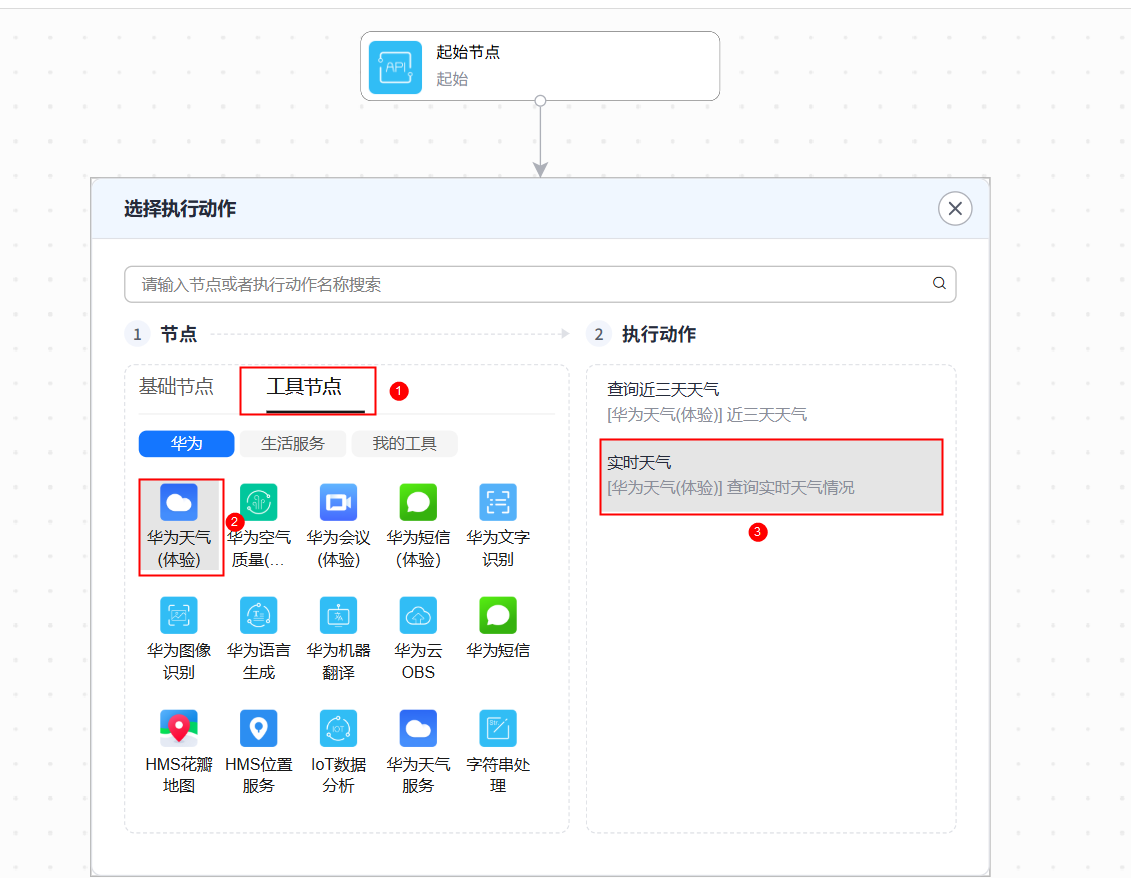Choose the 华为文字识别 tool icon

pos(498,502)
